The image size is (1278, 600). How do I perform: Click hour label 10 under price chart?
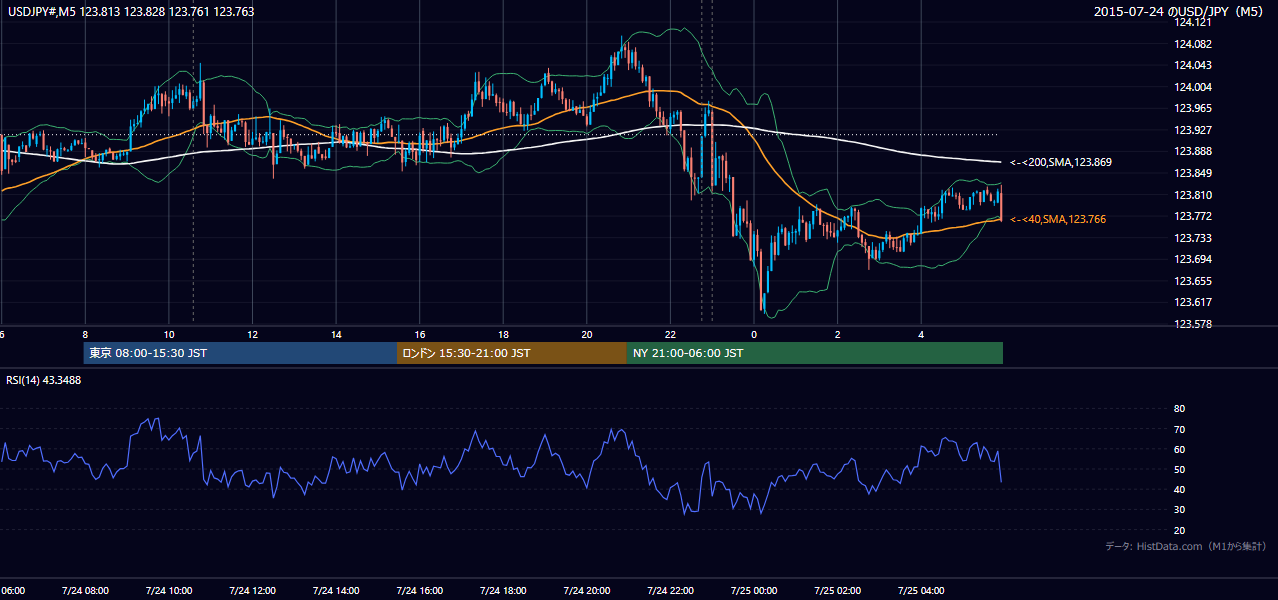(169, 334)
